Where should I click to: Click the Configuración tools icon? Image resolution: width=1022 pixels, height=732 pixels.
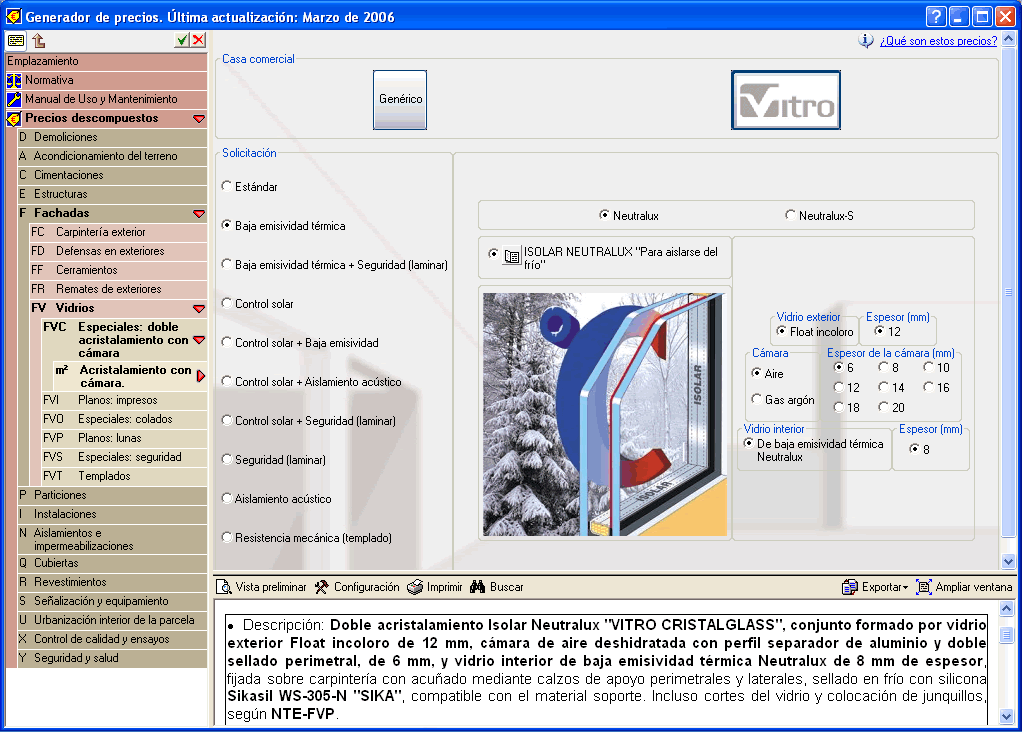322,587
